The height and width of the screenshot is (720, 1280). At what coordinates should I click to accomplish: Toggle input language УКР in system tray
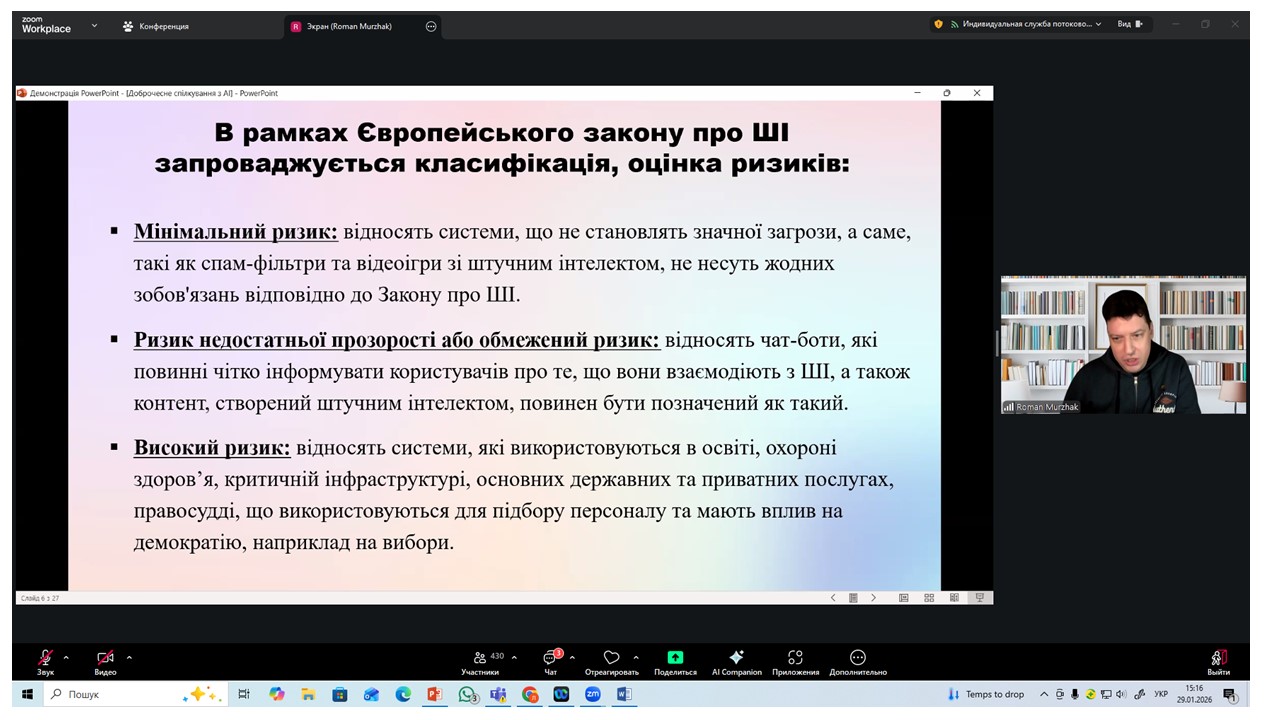(x=1161, y=694)
